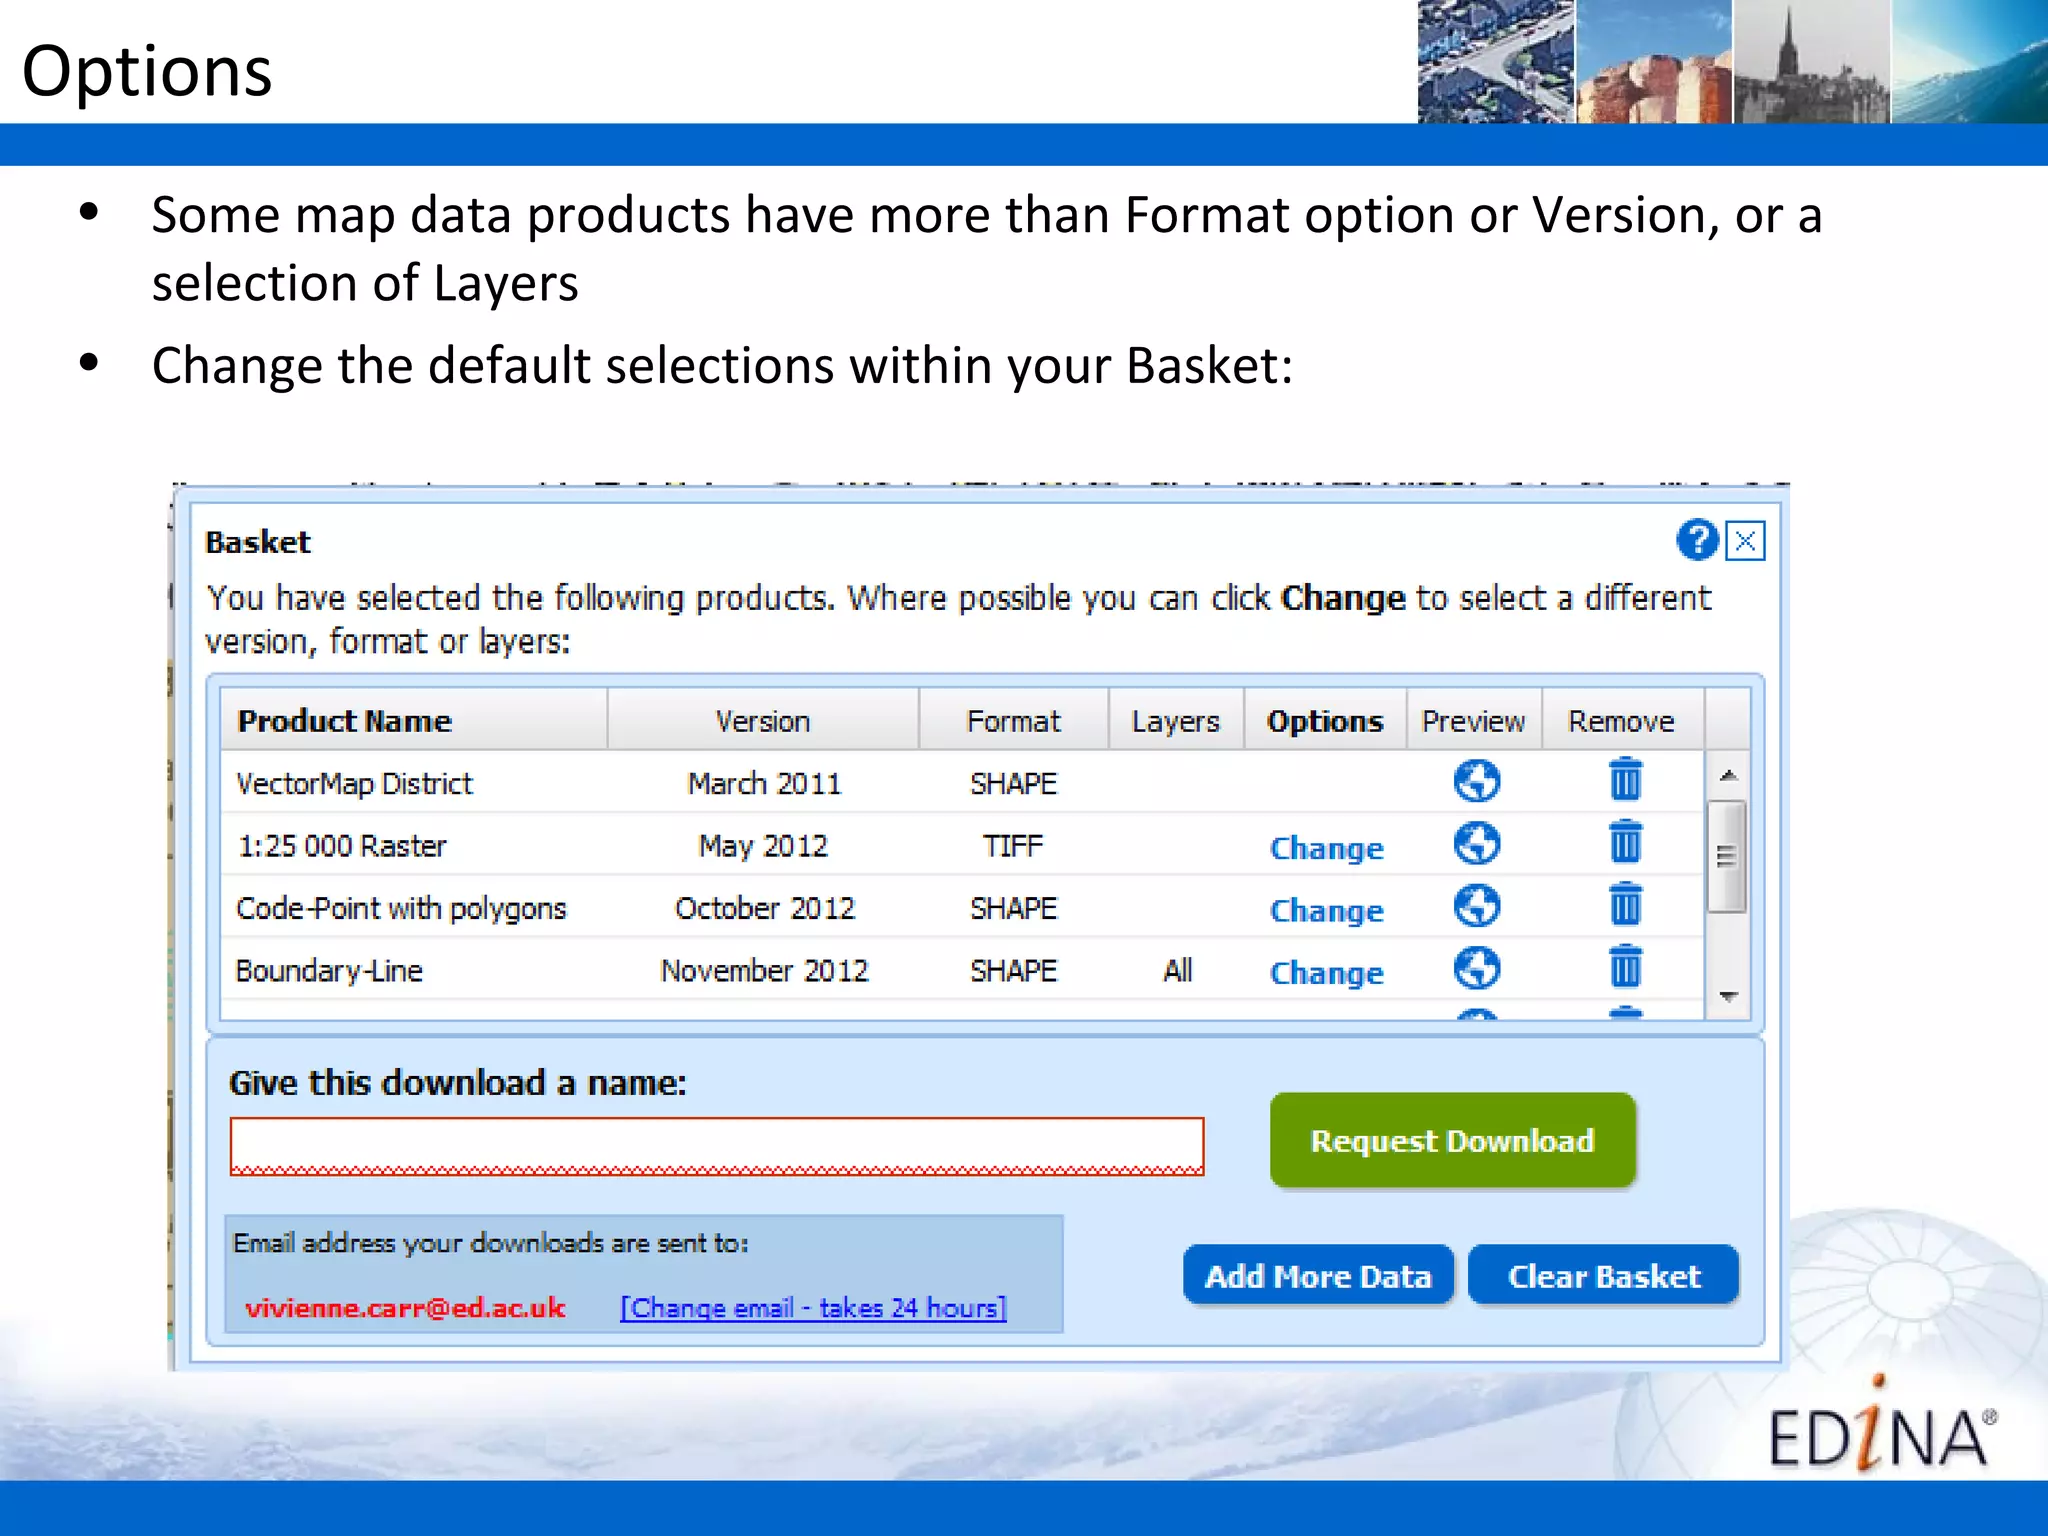Preview the Boundary-Line product
Image resolution: width=2048 pixels, height=1536 pixels.
click(x=1477, y=968)
